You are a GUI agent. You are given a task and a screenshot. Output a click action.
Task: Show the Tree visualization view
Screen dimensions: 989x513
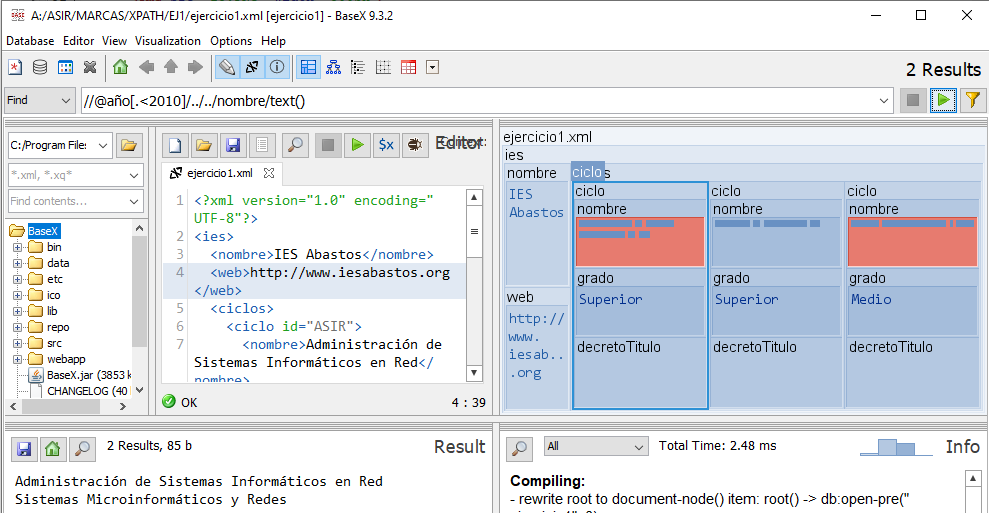coord(333,68)
